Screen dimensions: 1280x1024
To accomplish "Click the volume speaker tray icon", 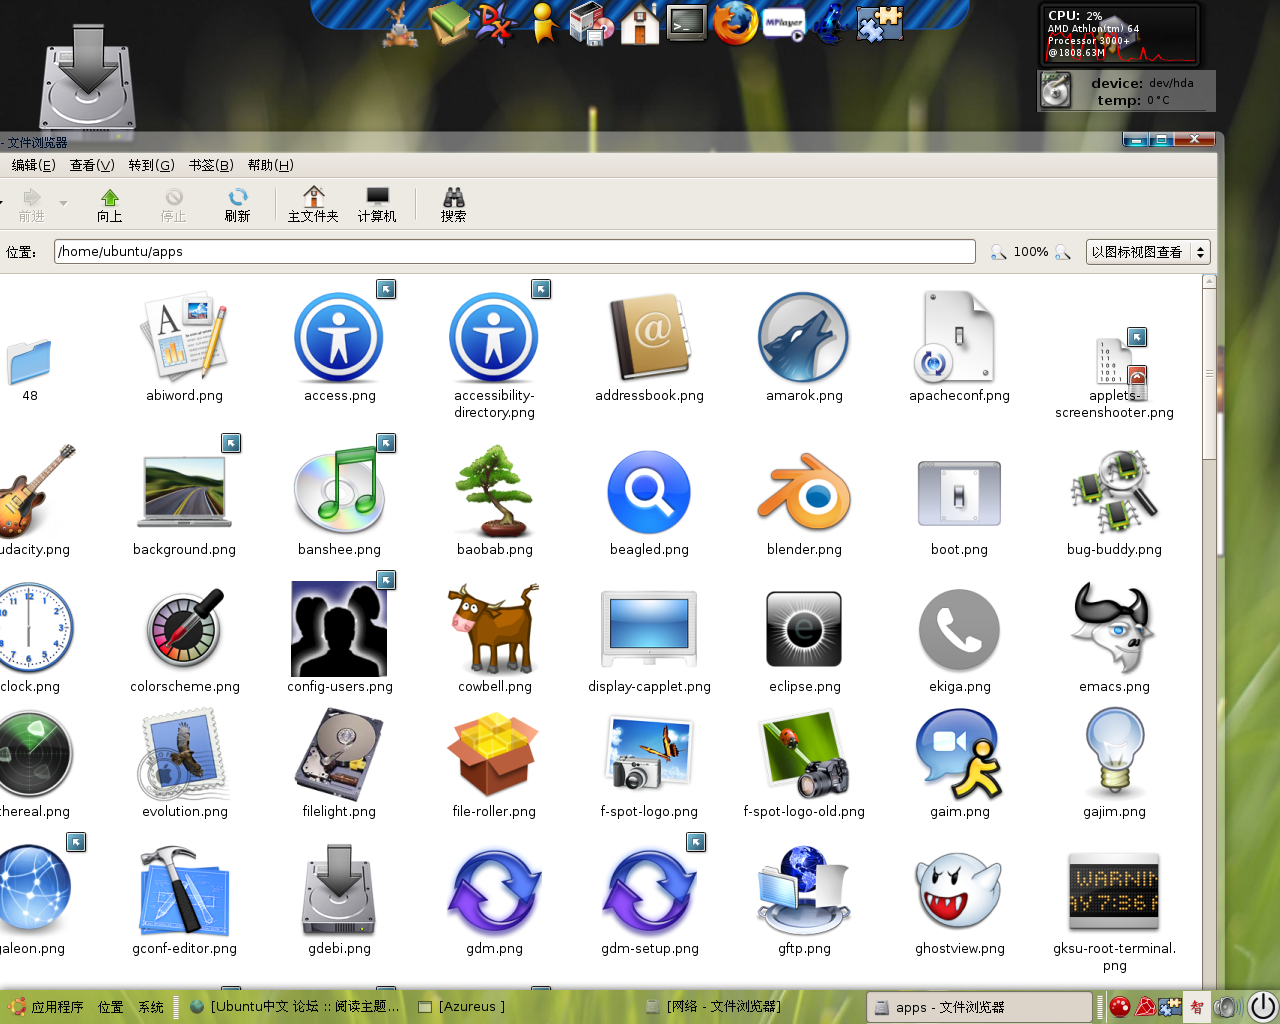I will pyautogui.click(x=1227, y=1007).
